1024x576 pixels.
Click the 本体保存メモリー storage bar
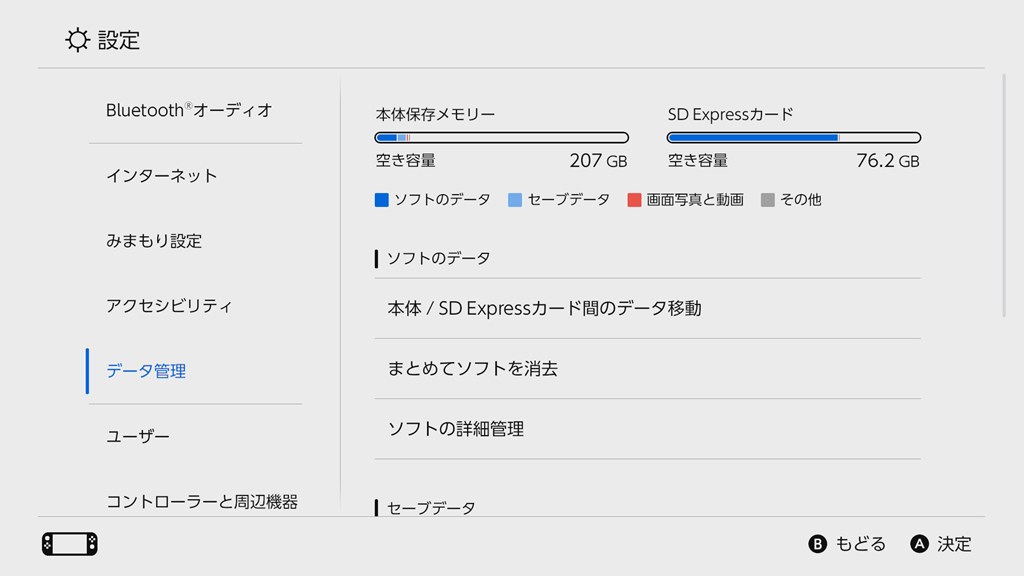pyautogui.click(x=501, y=137)
